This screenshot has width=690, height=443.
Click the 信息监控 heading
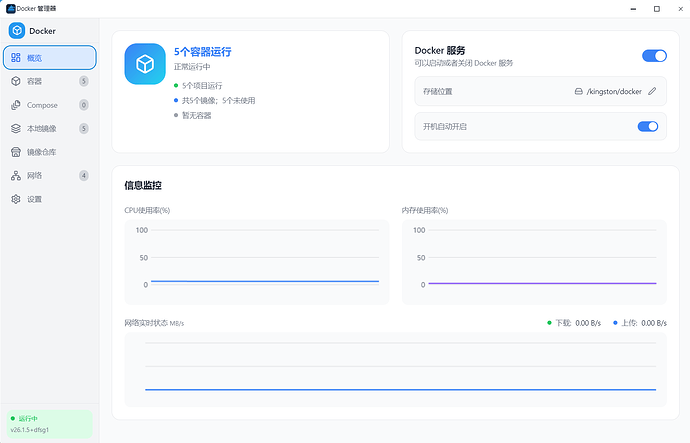pyautogui.click(x=143, y=185)
